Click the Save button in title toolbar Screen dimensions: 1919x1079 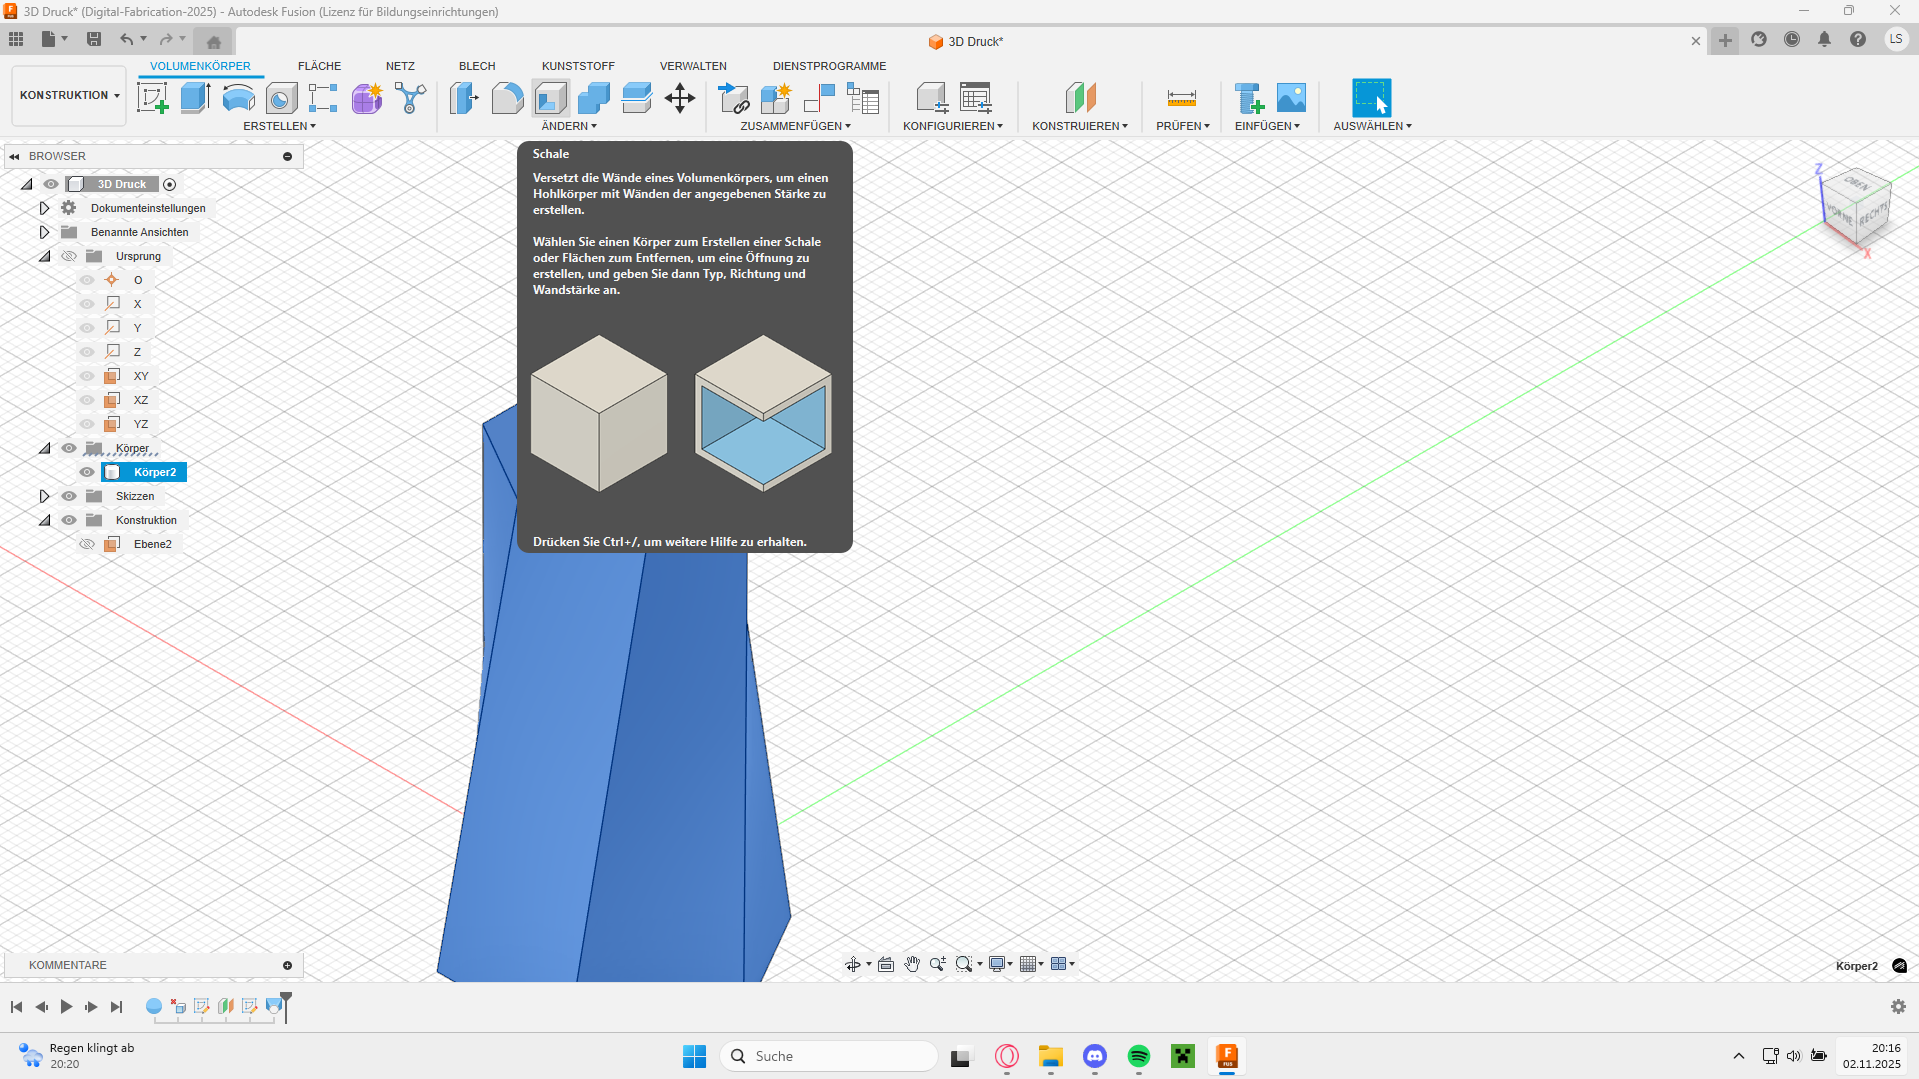[x=94, y=39]
